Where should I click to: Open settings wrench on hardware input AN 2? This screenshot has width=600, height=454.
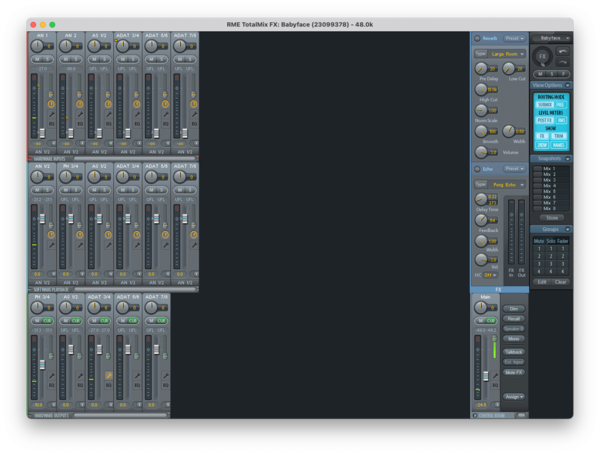[80, 114]
